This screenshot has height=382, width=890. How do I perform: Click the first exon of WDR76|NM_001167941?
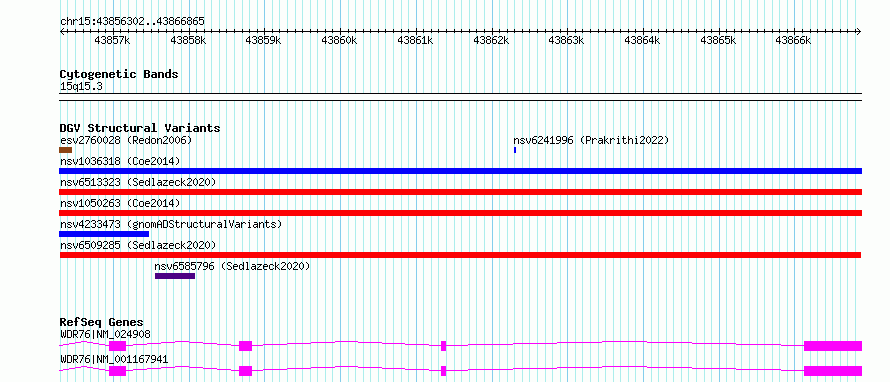click(117, 371)
